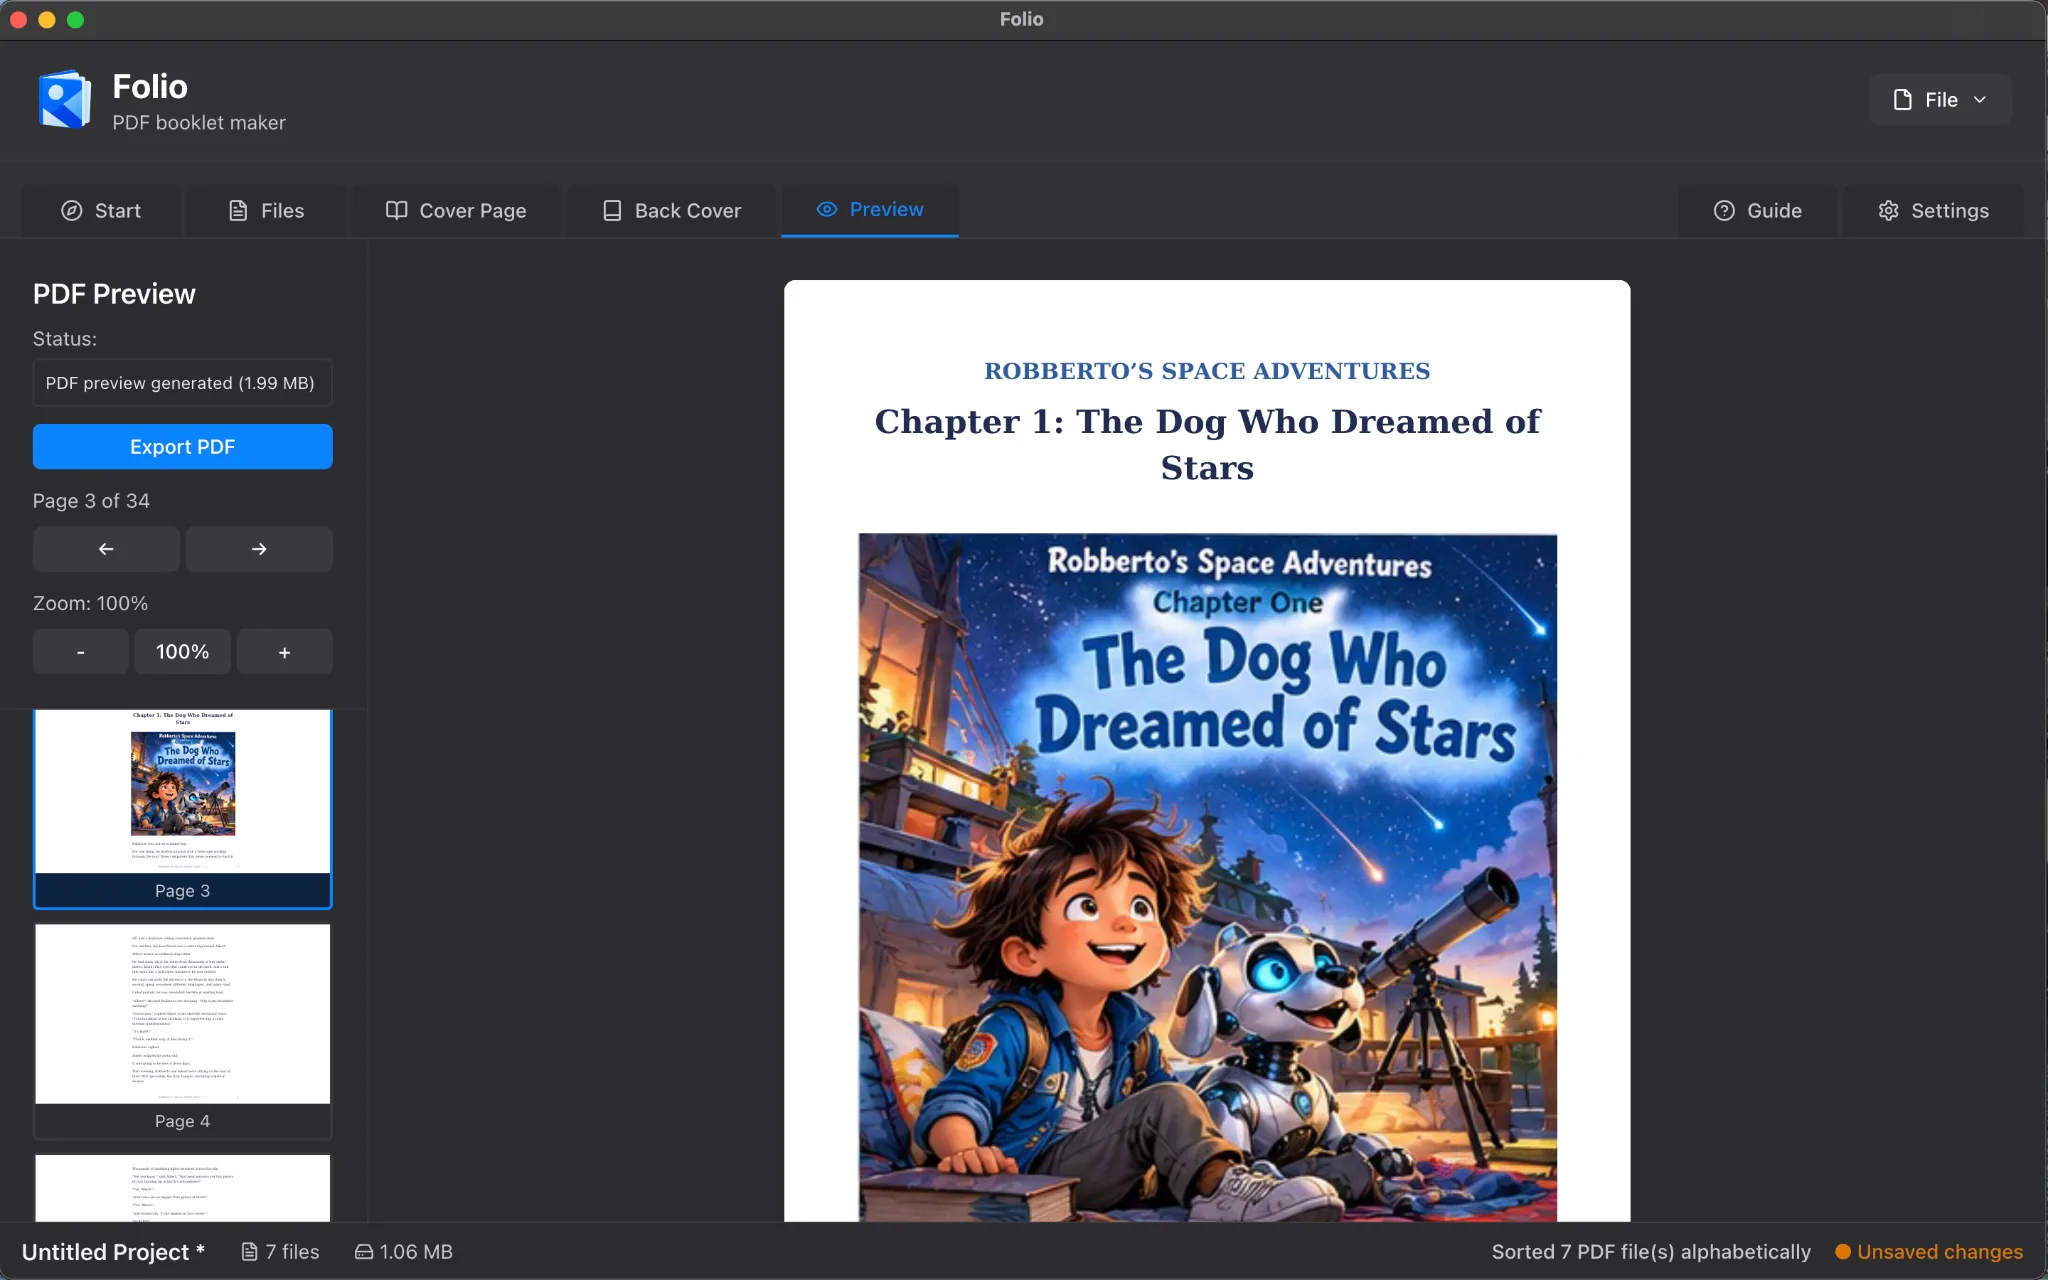Switch to the Start tab

tap(101, 211)
